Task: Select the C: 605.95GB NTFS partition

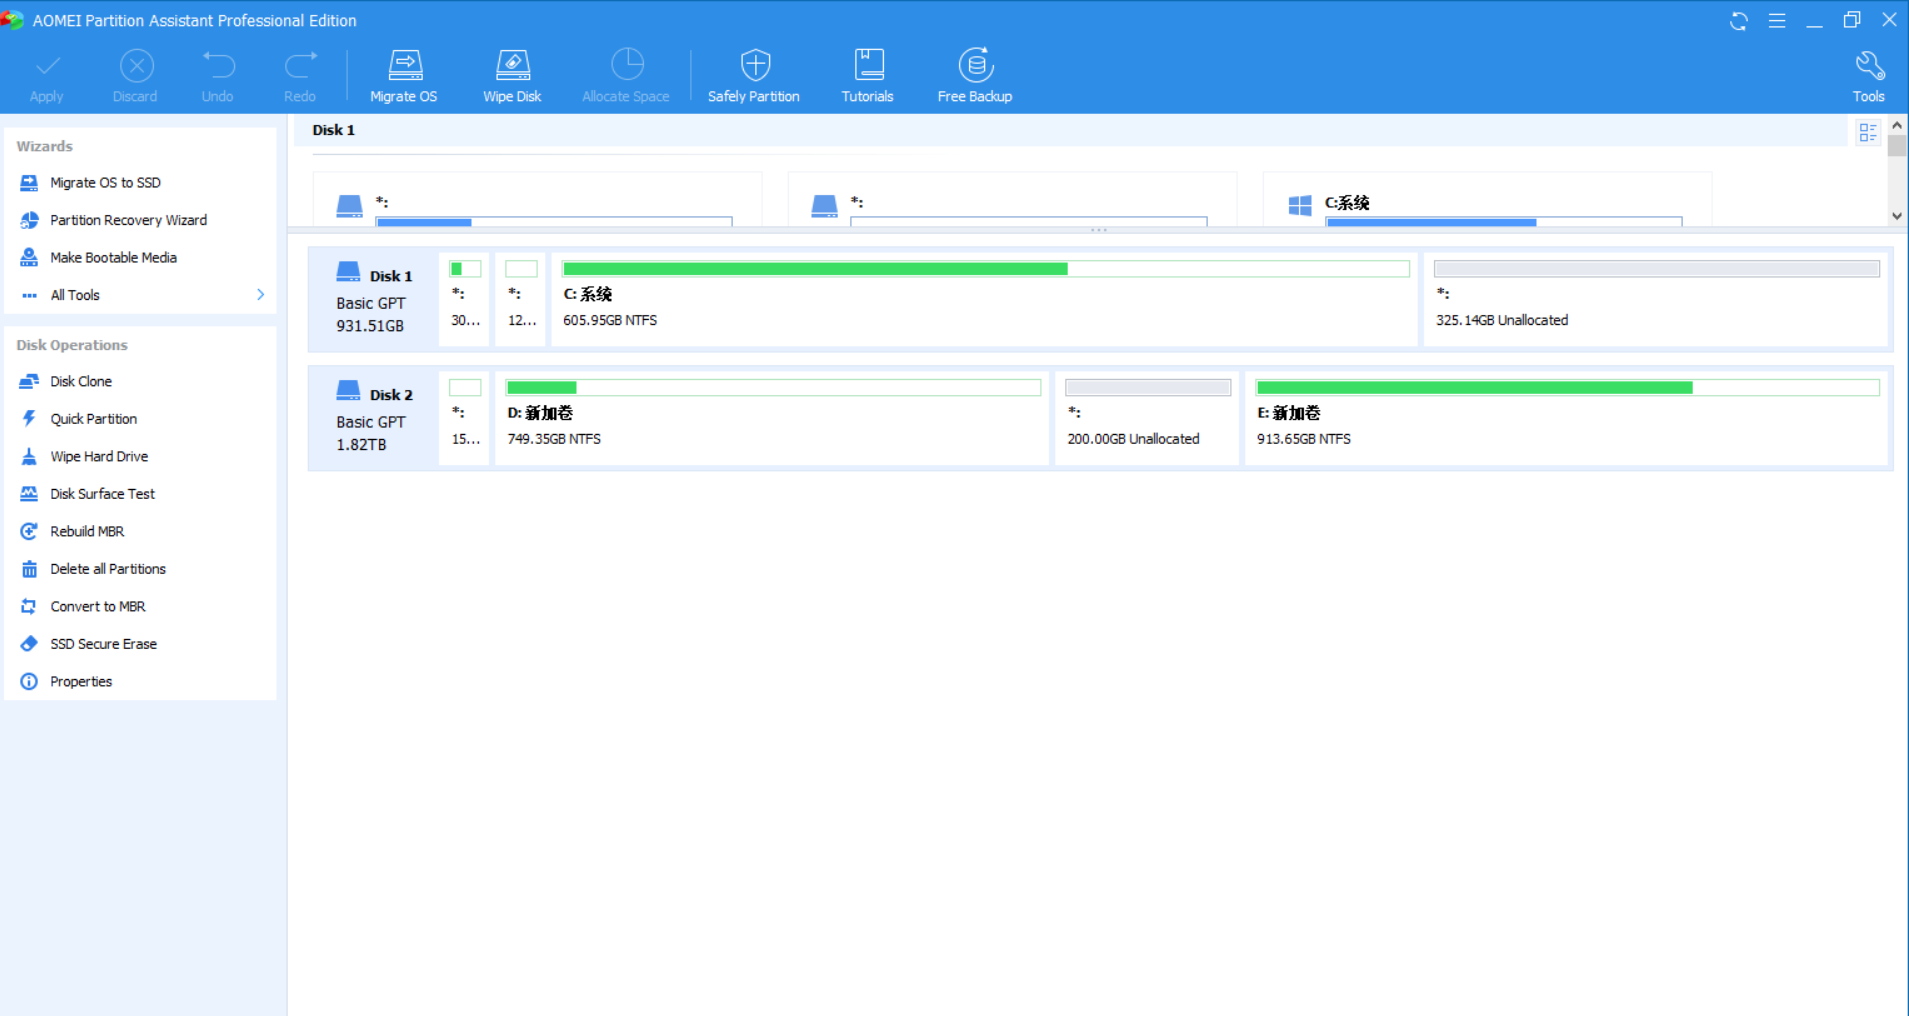Action: pyautogui.click(x=984, y=299)
